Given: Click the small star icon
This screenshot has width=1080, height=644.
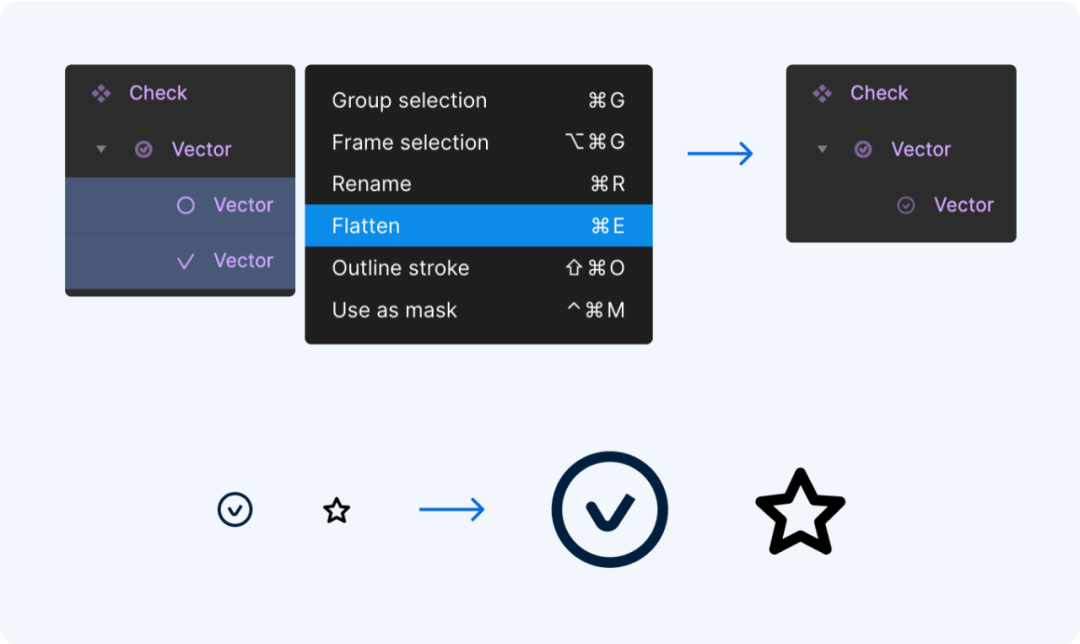Looking at the screenshot, I should 337,510.
